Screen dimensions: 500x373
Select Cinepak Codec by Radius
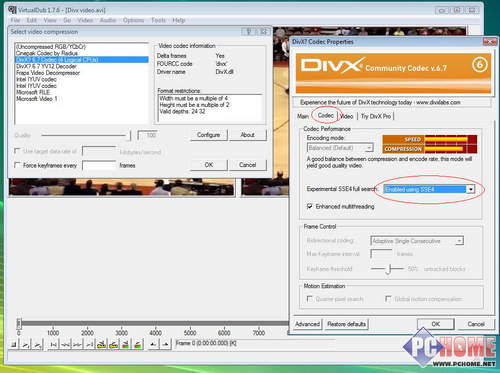tap(82, 53)
